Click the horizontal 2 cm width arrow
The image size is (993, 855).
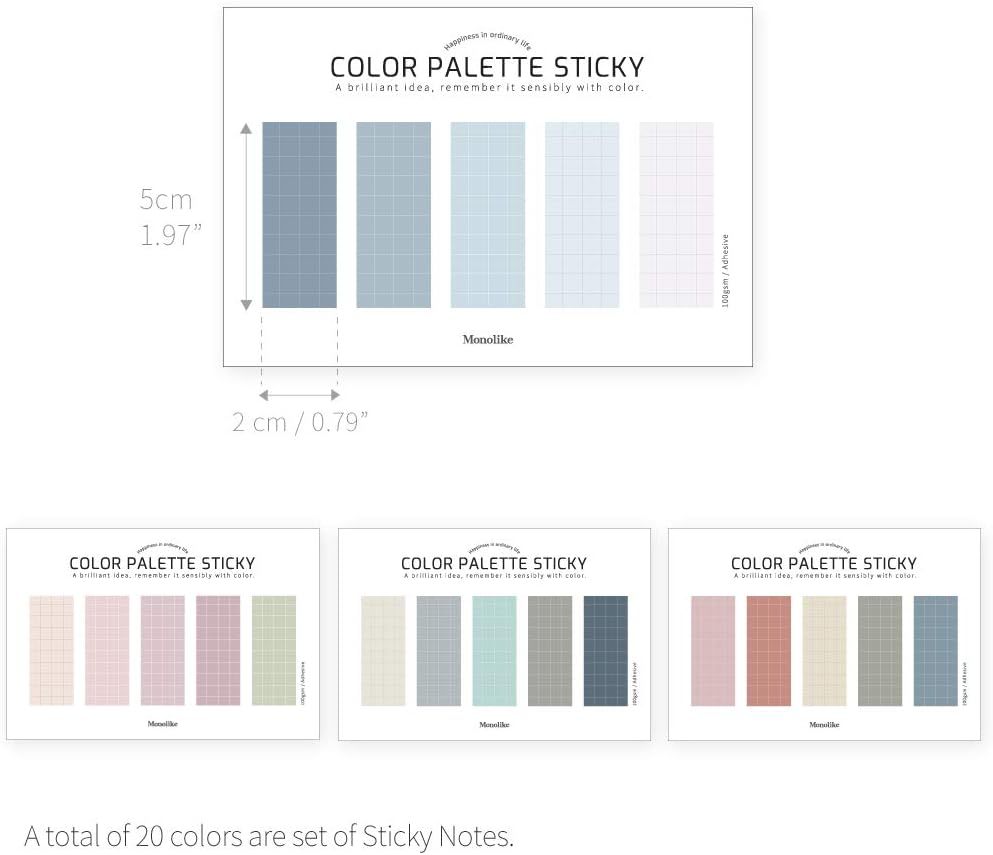coord(298,396)
